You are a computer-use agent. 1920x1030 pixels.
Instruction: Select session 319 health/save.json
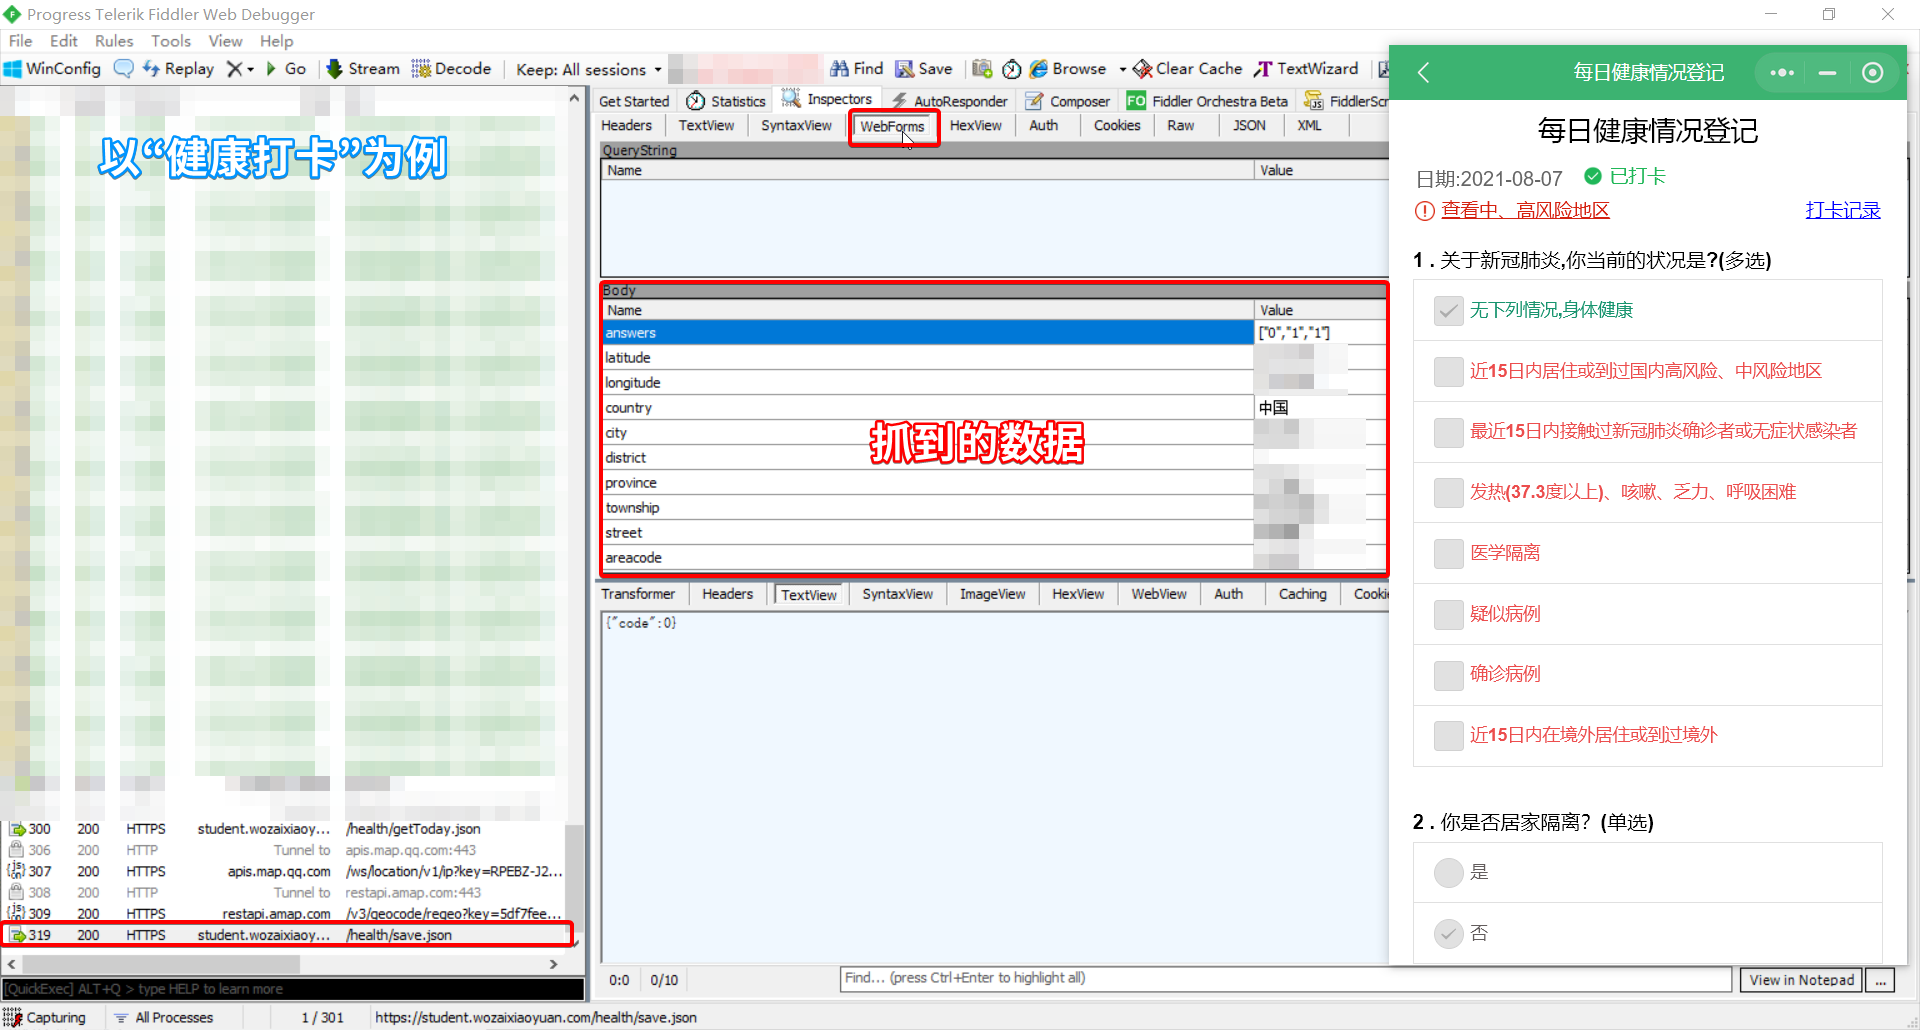(286, 935)
